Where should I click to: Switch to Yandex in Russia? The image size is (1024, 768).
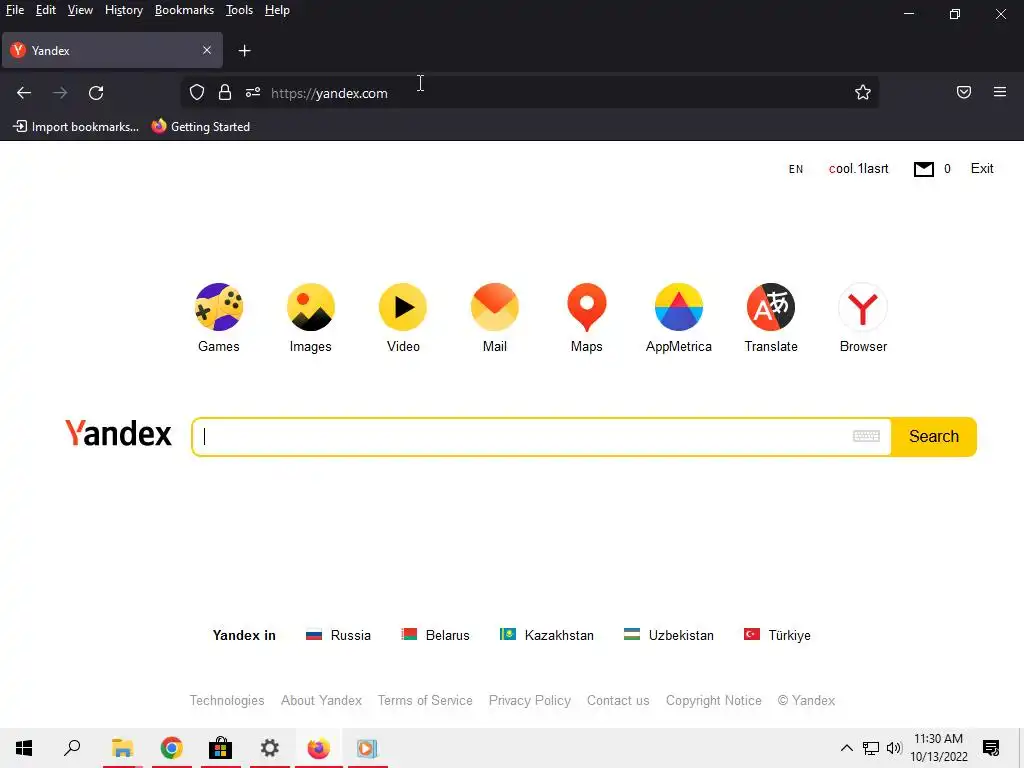[x=338, y=635]
